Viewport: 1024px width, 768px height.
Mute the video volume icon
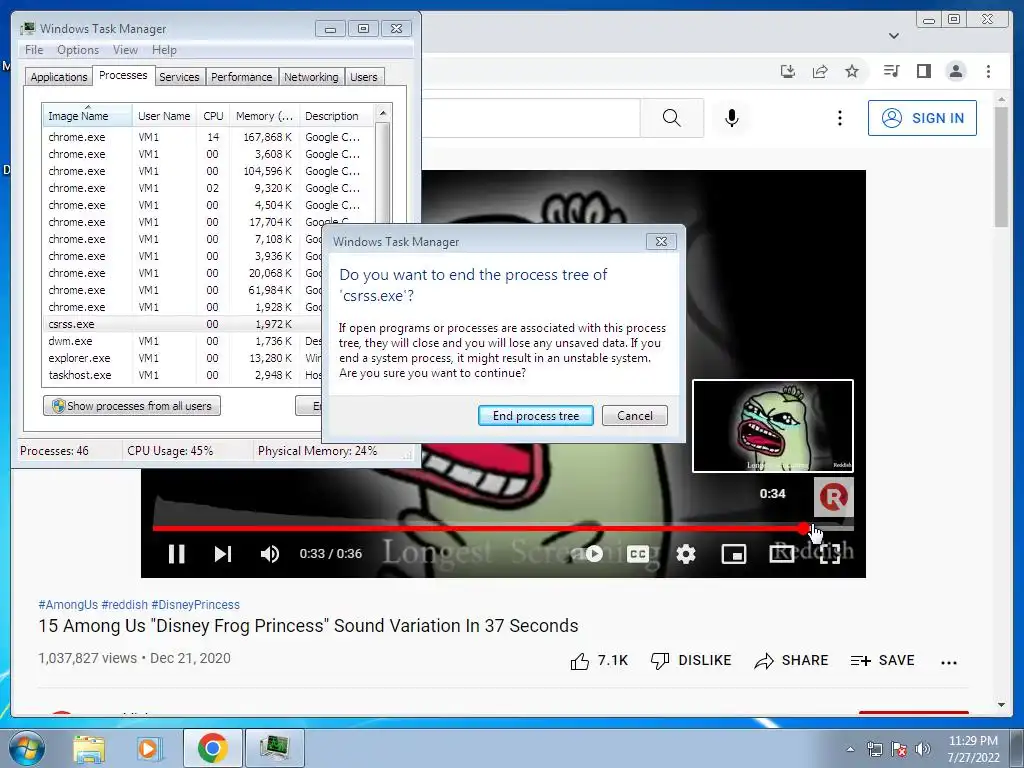pyautogui.click(x=269, y=554)
